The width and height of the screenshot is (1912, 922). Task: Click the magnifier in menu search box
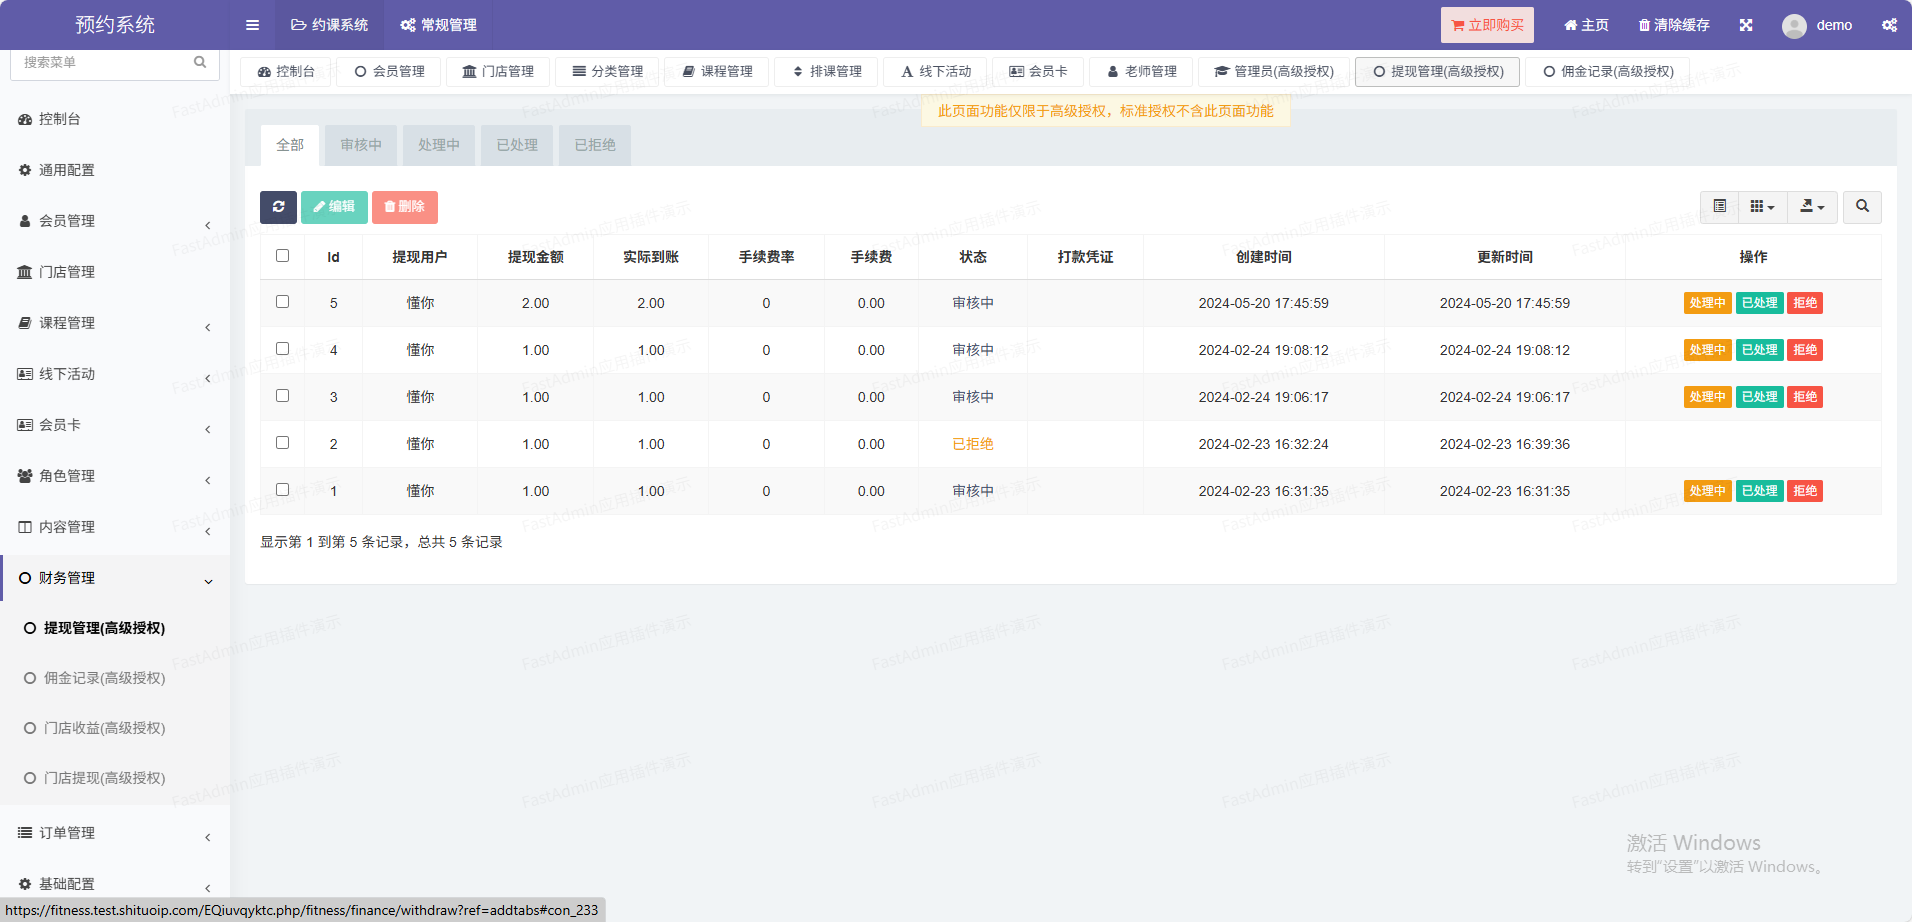(200, 62)
